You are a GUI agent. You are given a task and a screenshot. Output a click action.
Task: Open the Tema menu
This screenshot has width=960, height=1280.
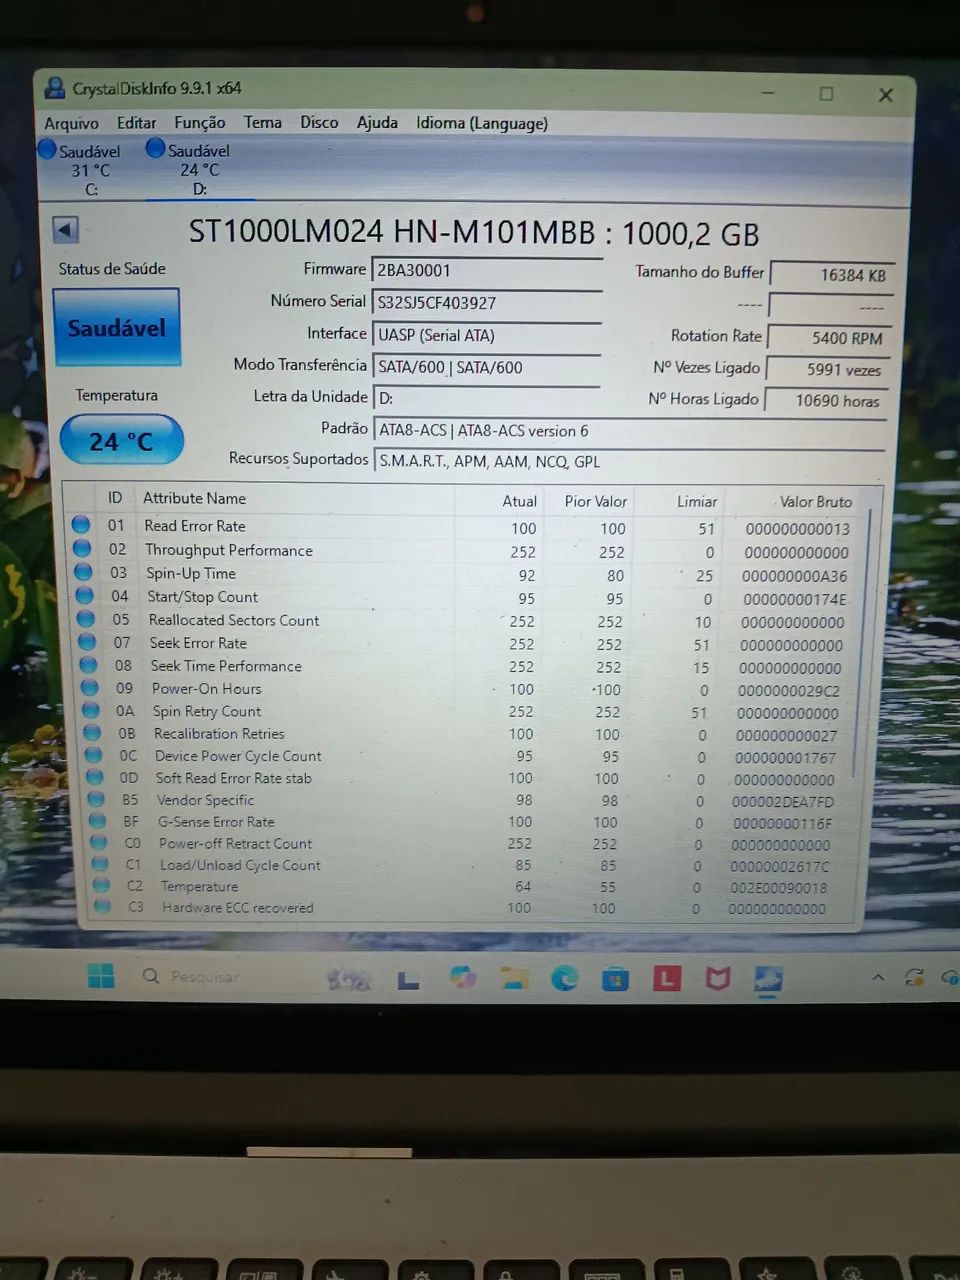tap(262, 122)
